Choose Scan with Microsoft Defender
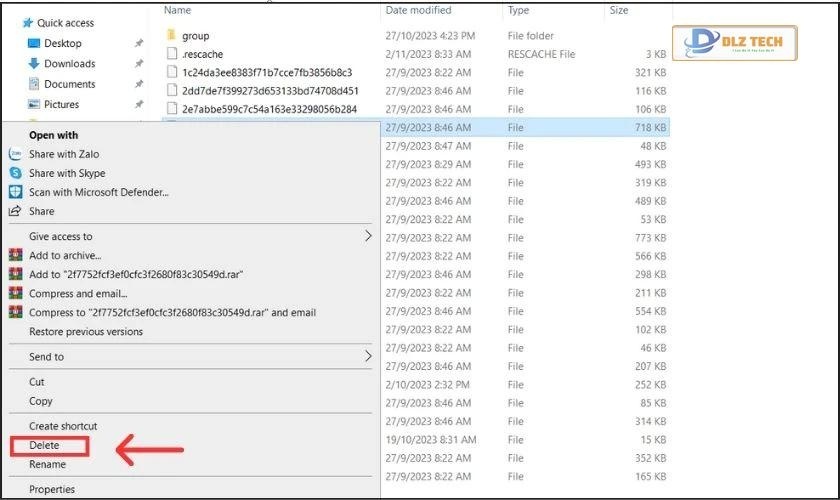 [x=99, y=192]
